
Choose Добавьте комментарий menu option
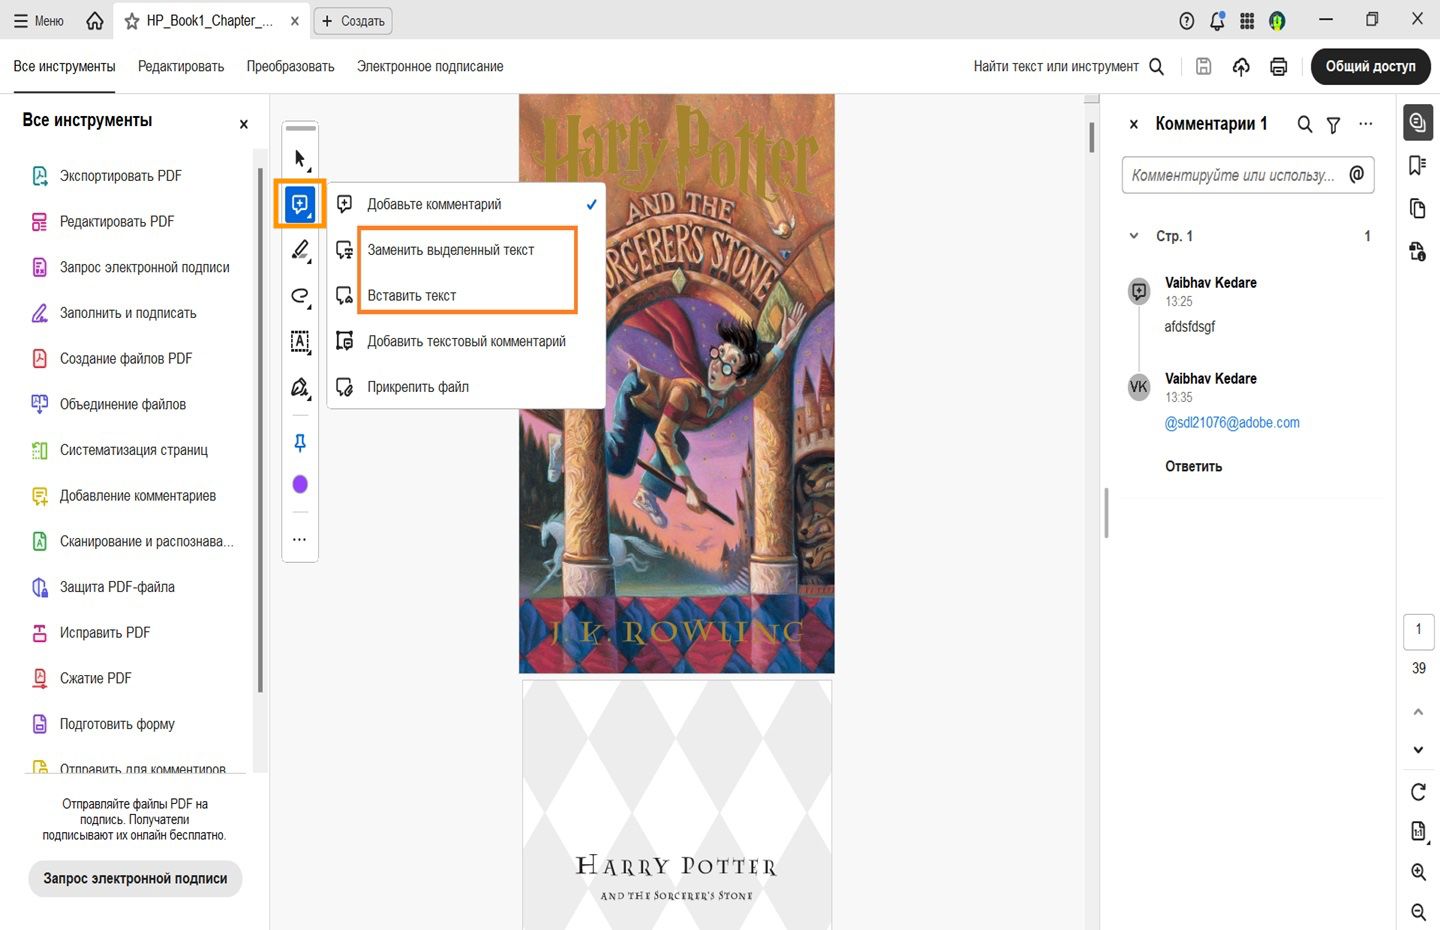coord(466,204)
